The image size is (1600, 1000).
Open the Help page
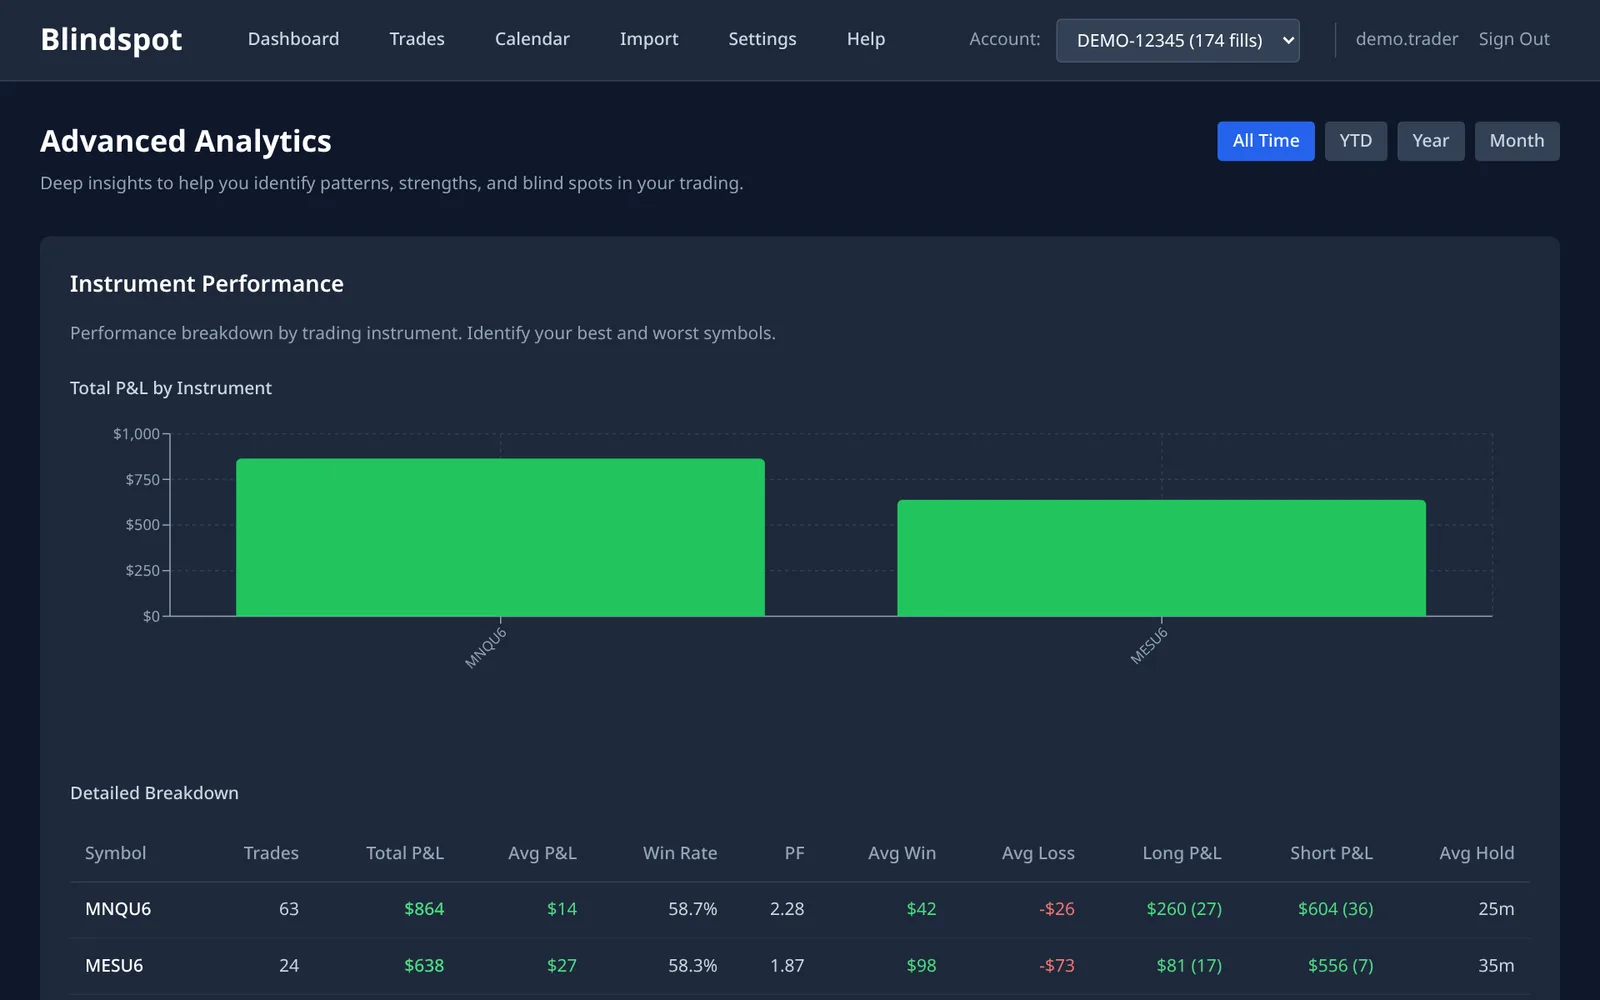tap(866, 39)
